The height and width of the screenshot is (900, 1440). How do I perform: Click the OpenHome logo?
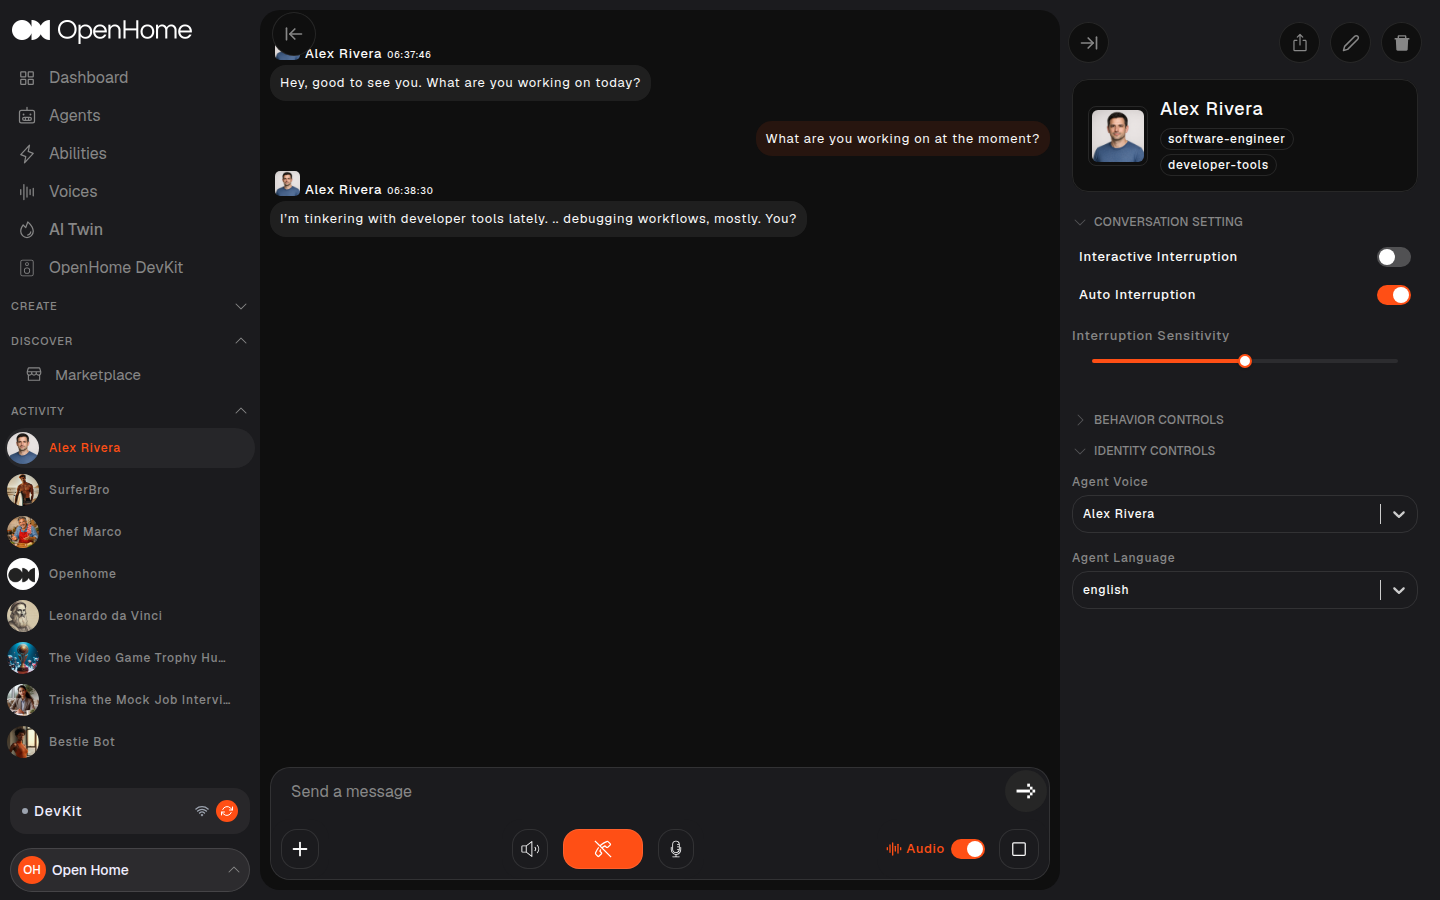tap(101, 30)
